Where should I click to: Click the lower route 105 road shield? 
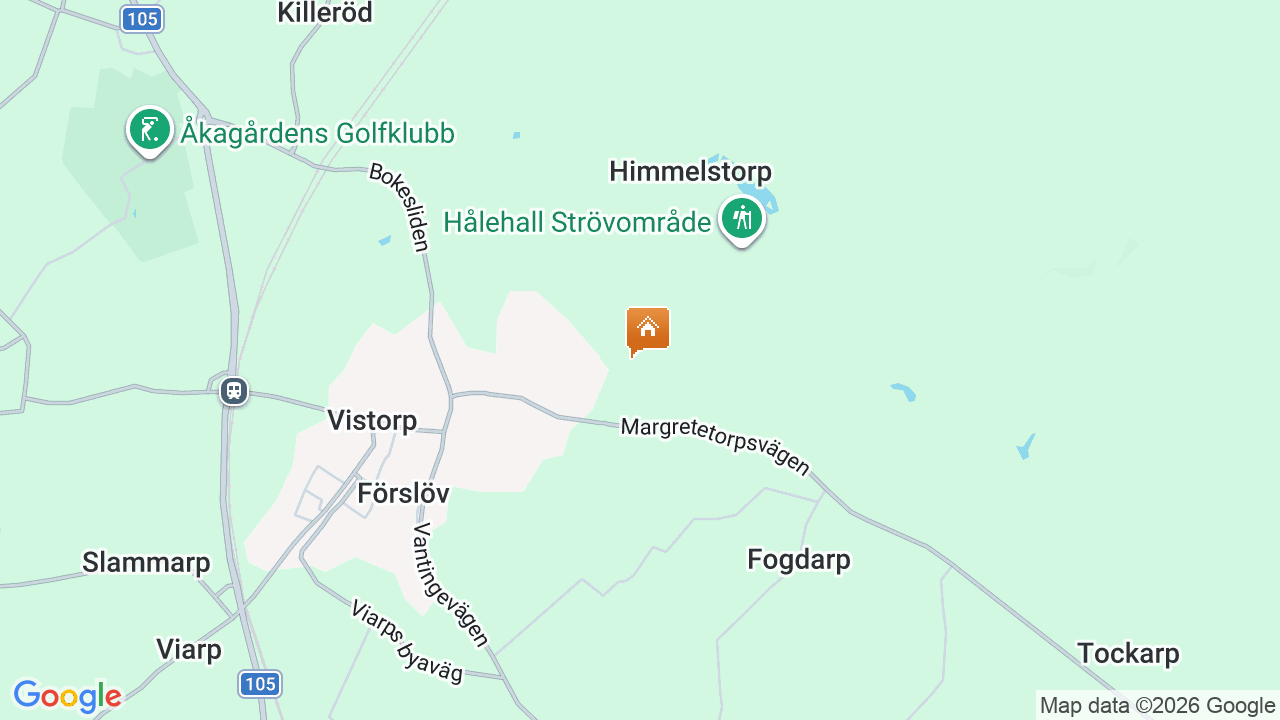pyautogui.click(x=260, y=684)
